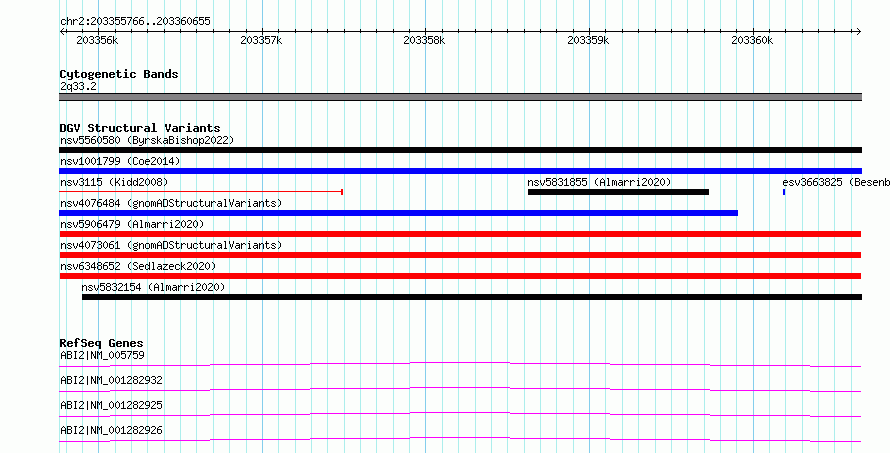The width and height of the screenshot is (890, 453).
Task: Click the ABI2|NM_001282926 gene label
Action: point(111,430)
